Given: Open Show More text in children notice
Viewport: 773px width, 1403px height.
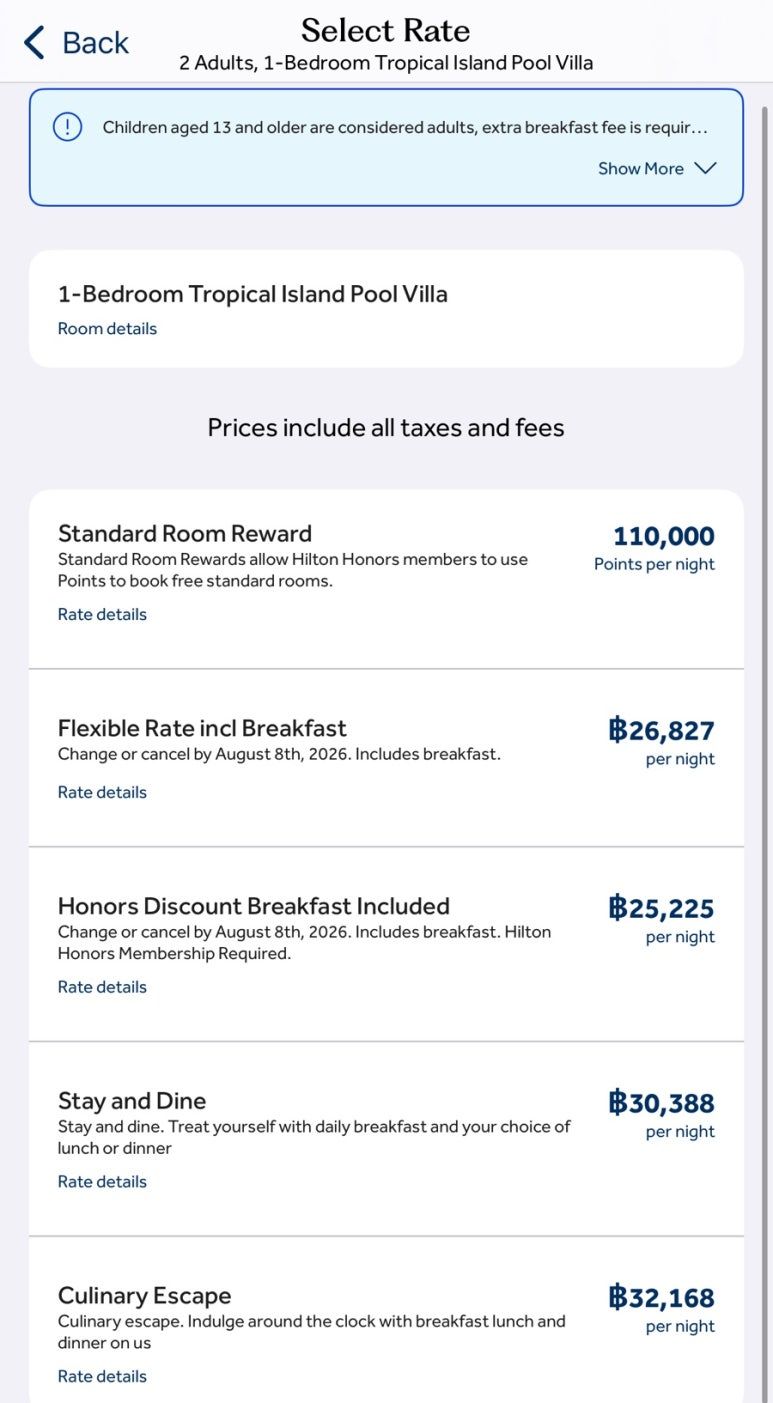Looking at the screenshot, I should [x=641, y=168].
